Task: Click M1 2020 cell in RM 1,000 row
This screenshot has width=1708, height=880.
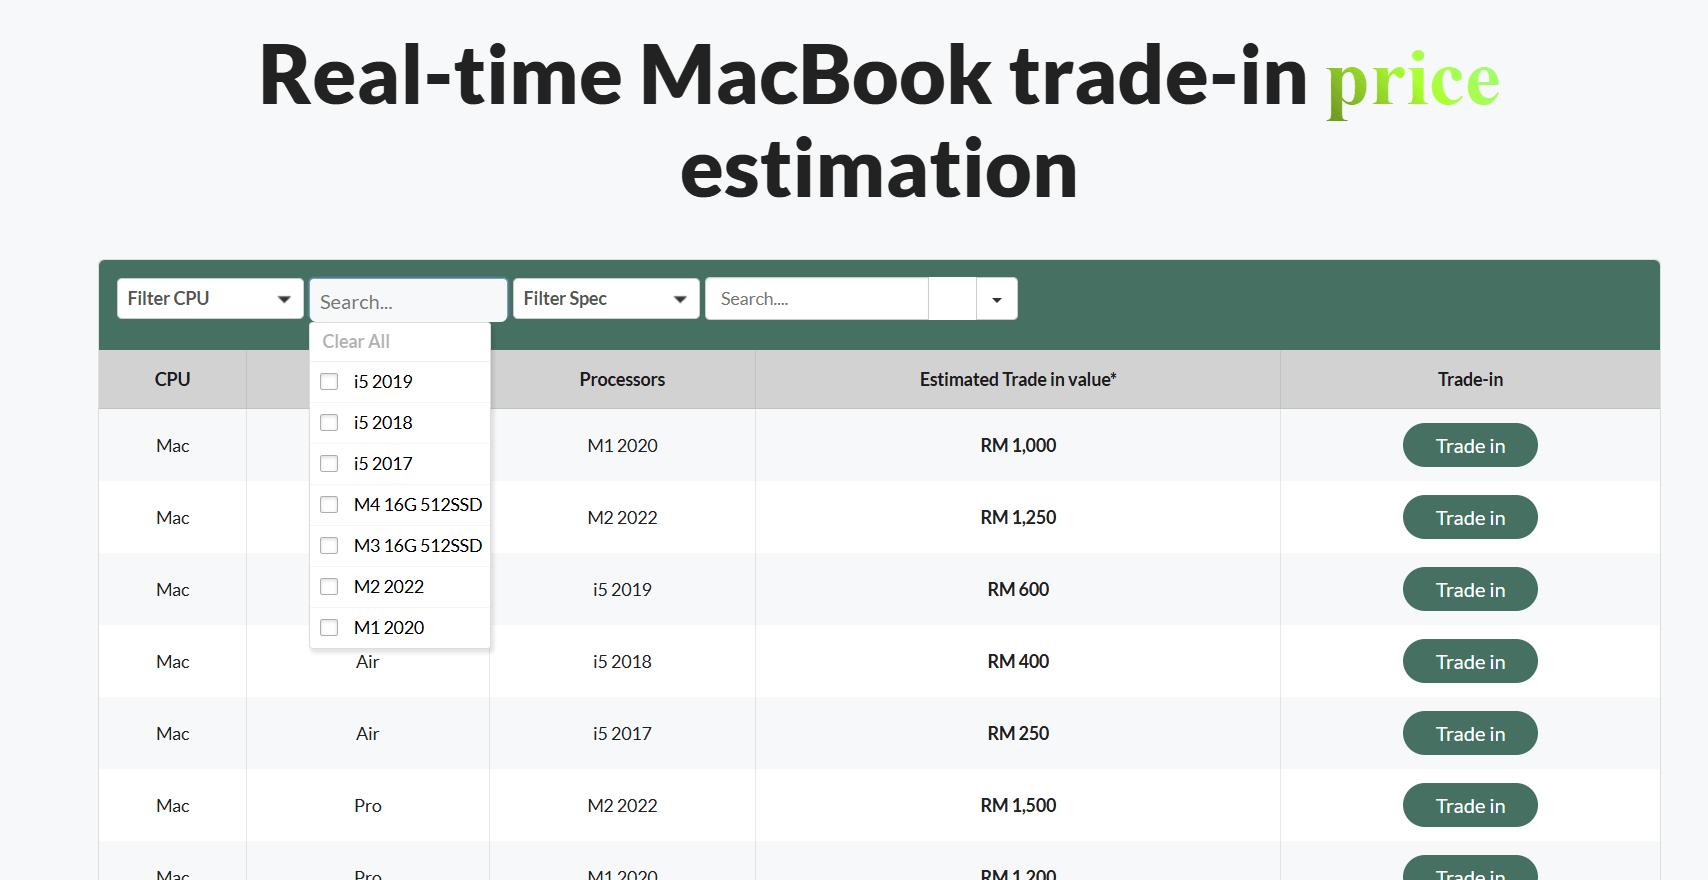Action: (622, 446)
